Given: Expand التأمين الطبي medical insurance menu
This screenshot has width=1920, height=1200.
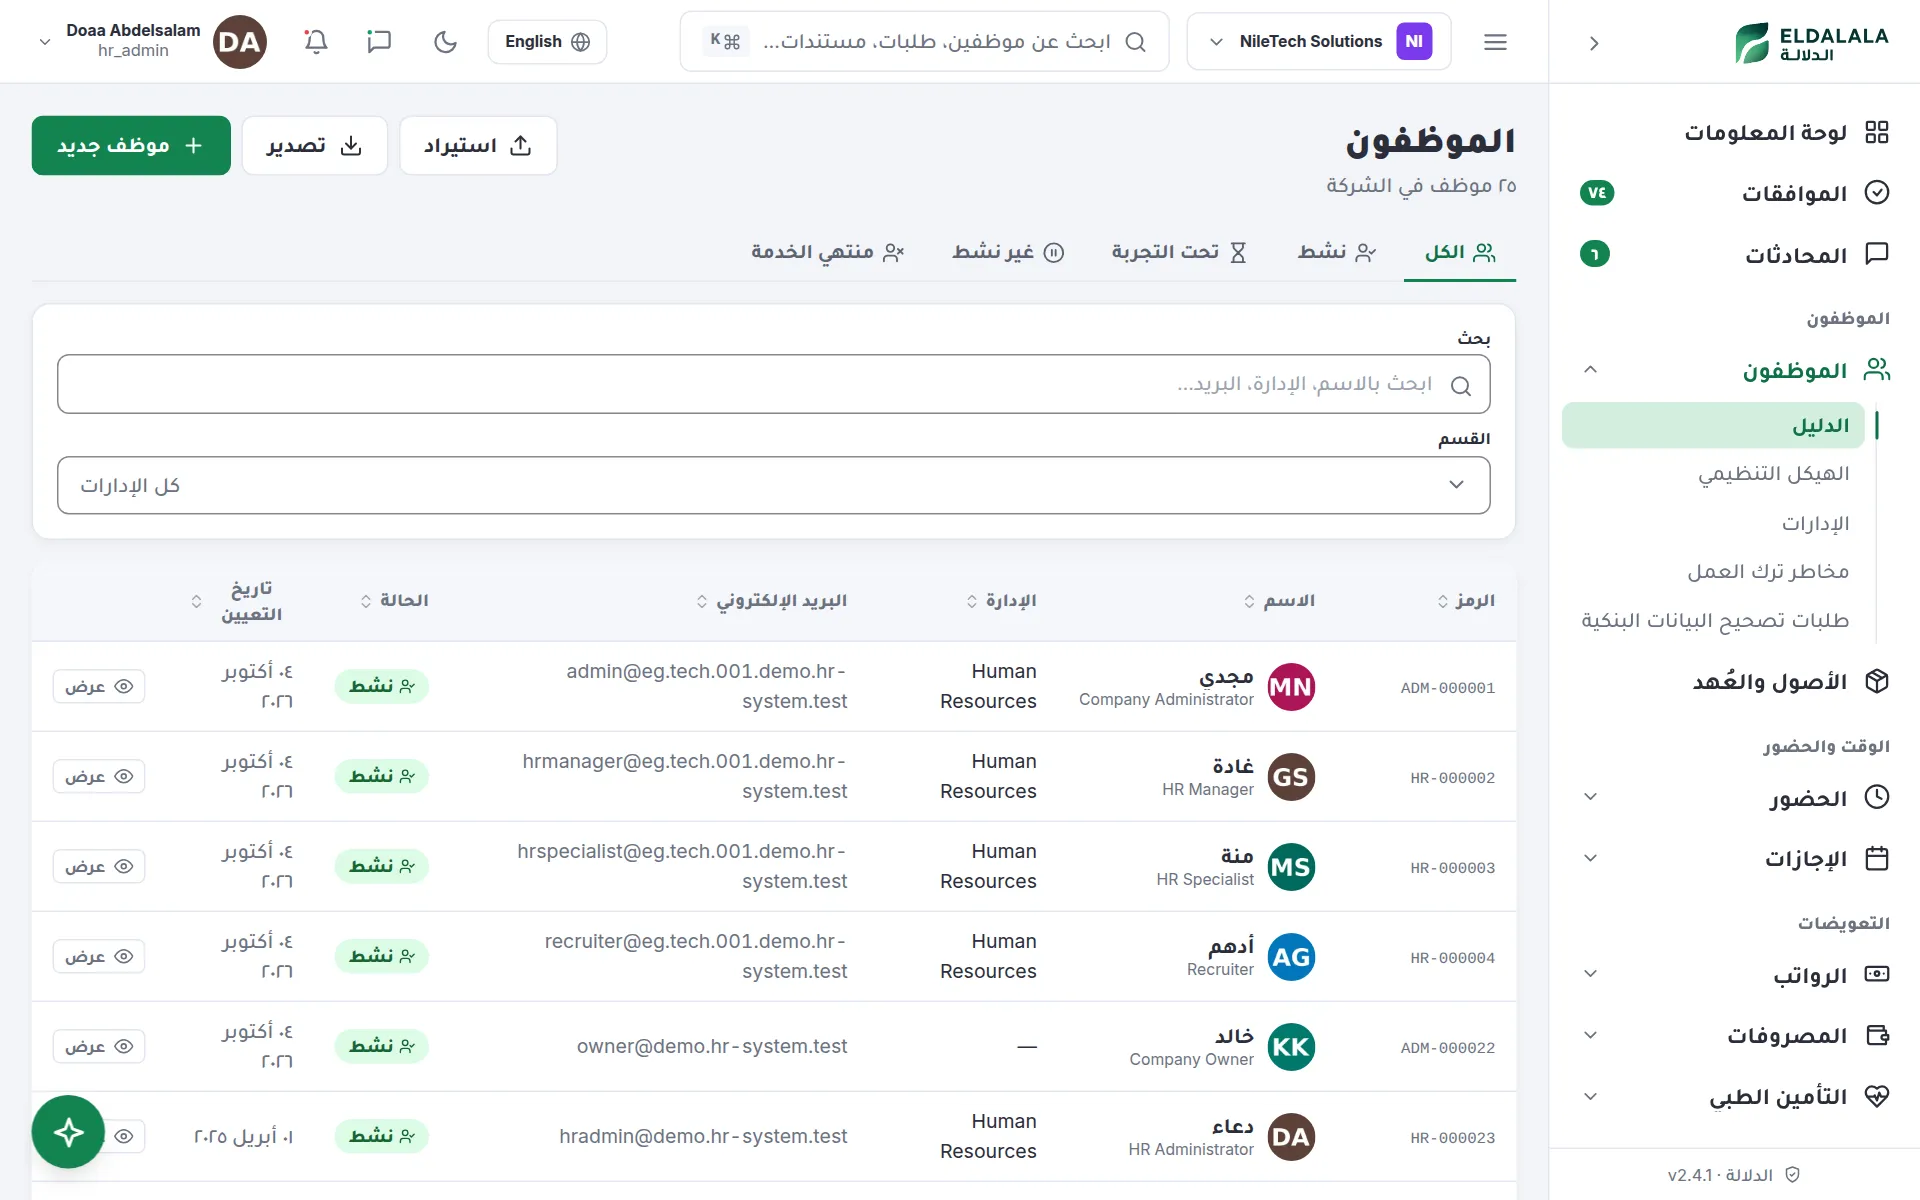Looking at the screenshot, I should [x=1735, y=1097].
